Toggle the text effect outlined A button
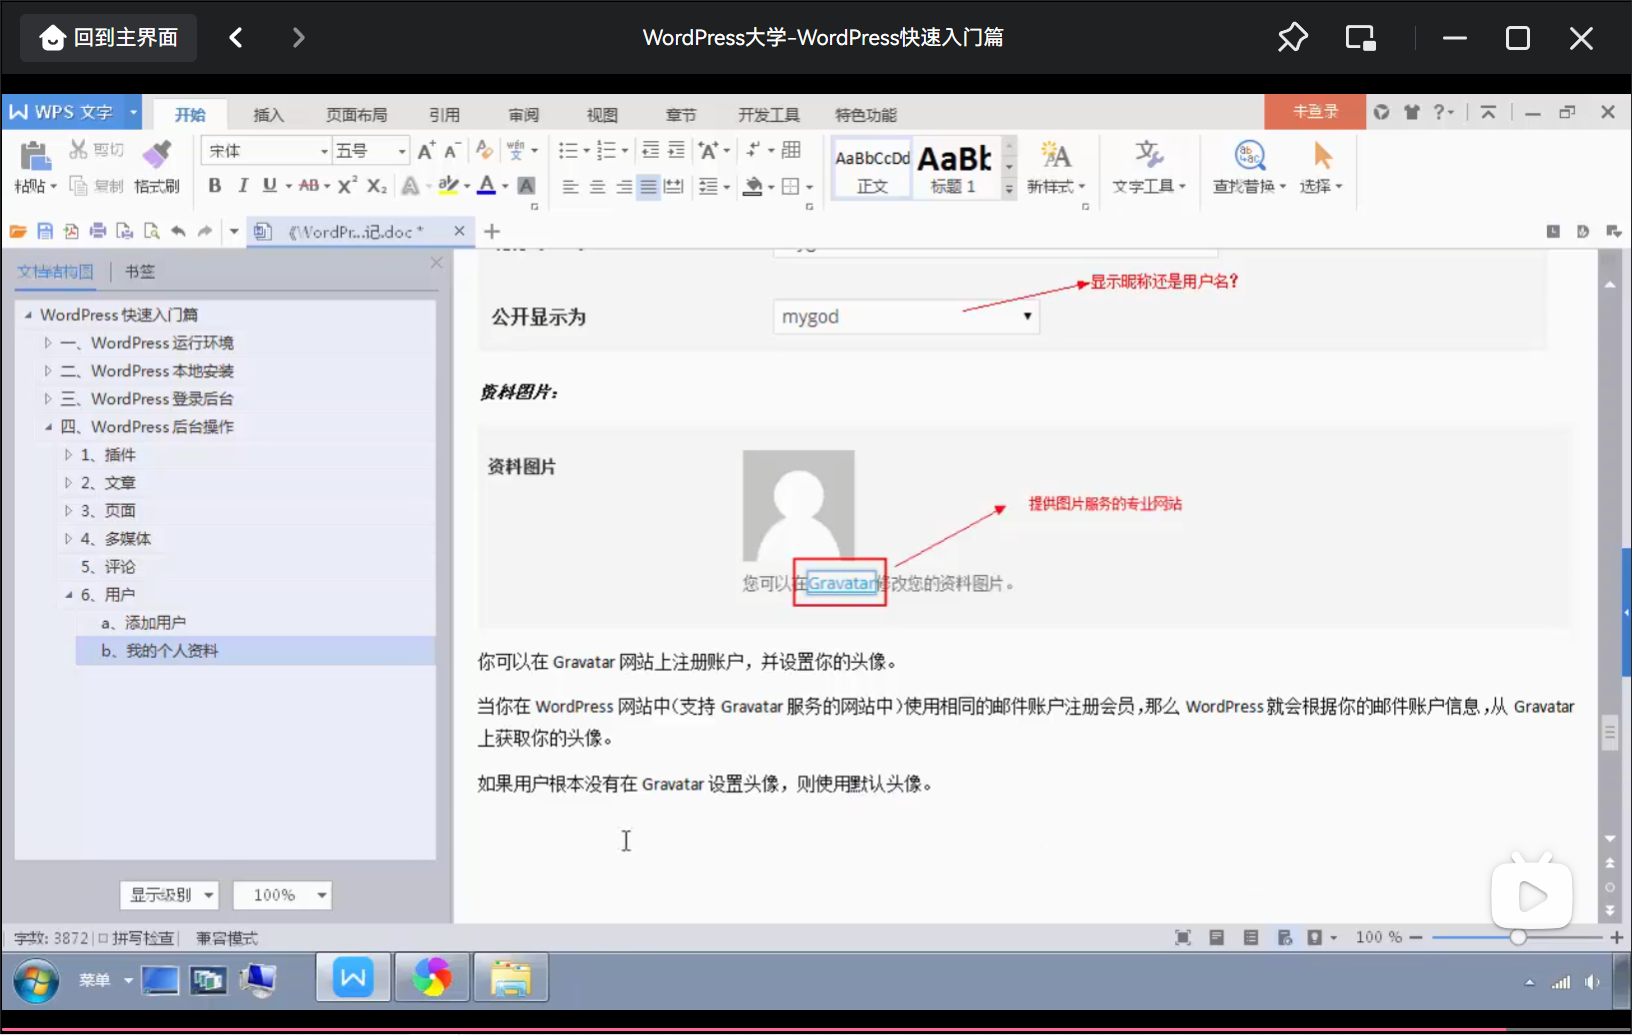This screenshot has height=1035, width=1632. (410, 186)
